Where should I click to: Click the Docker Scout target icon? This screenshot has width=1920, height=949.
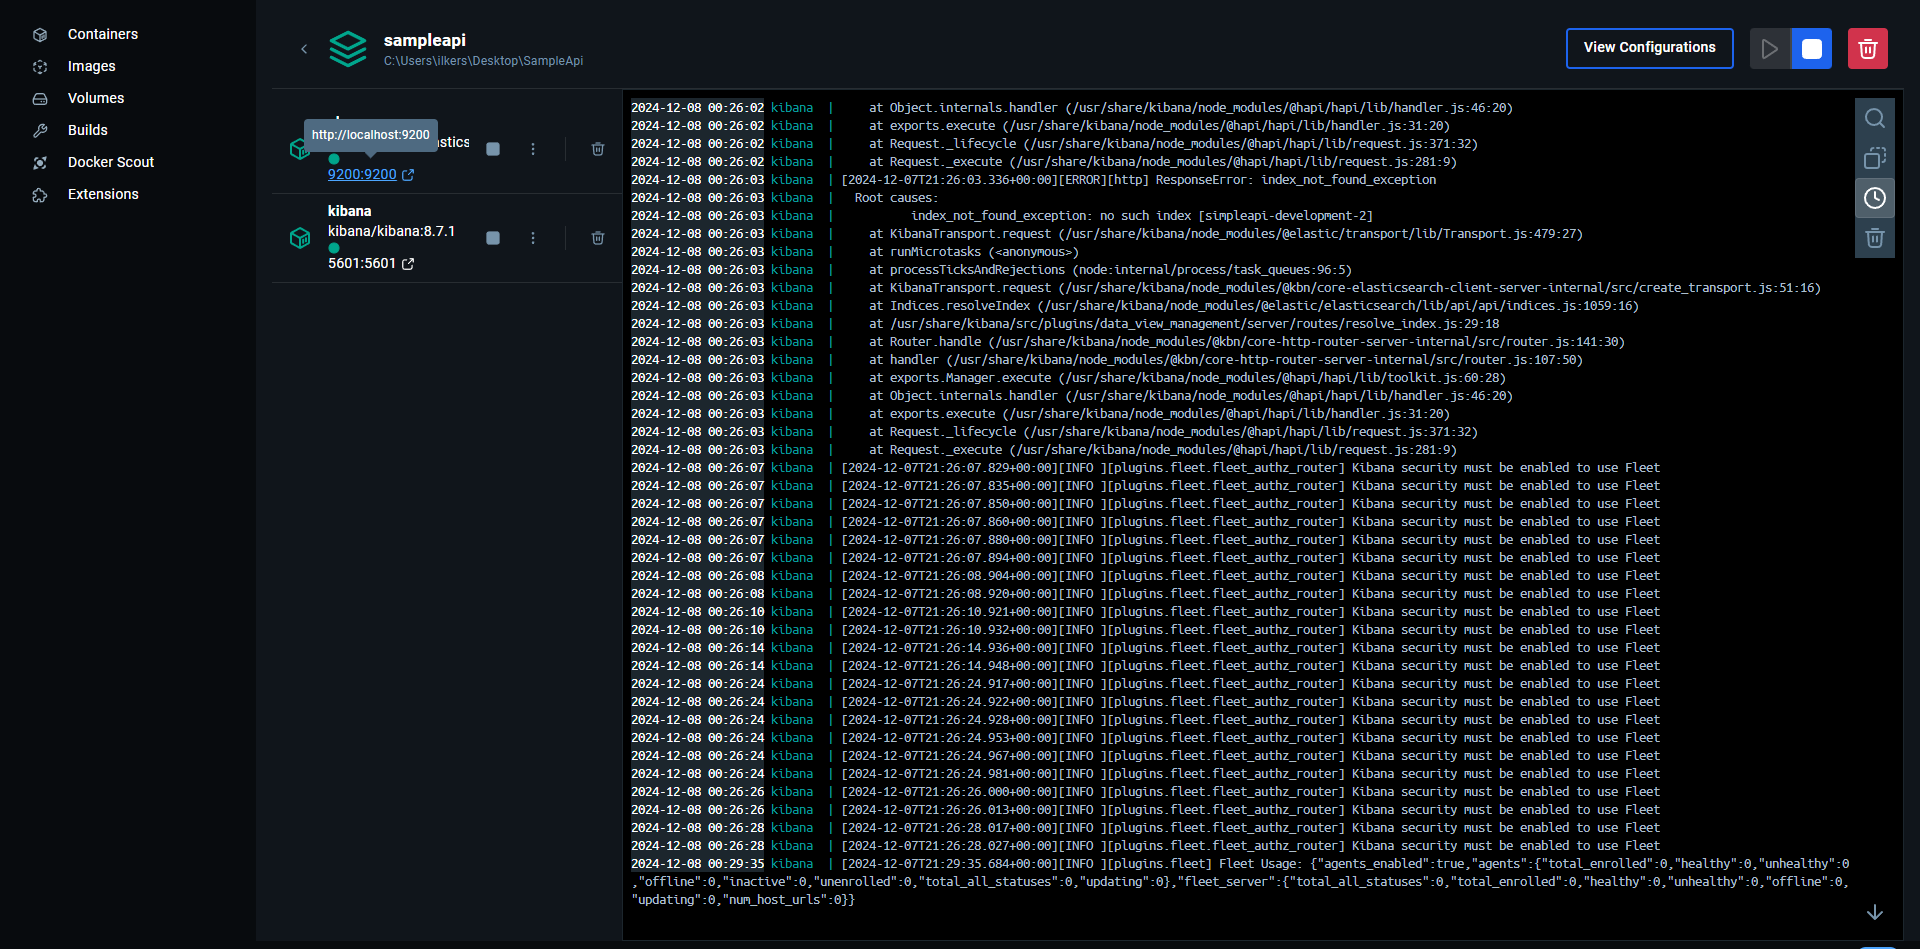pyautogui.click(x=40, y=163)
